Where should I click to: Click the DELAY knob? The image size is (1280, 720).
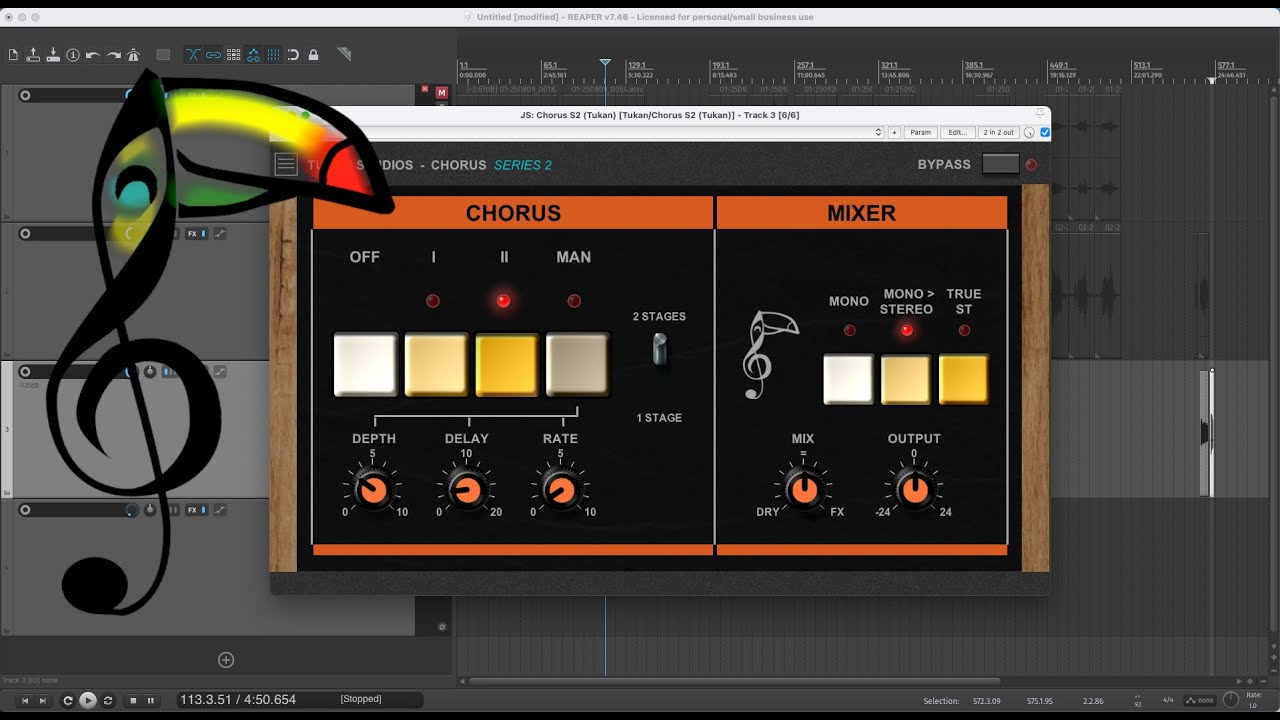466,490
